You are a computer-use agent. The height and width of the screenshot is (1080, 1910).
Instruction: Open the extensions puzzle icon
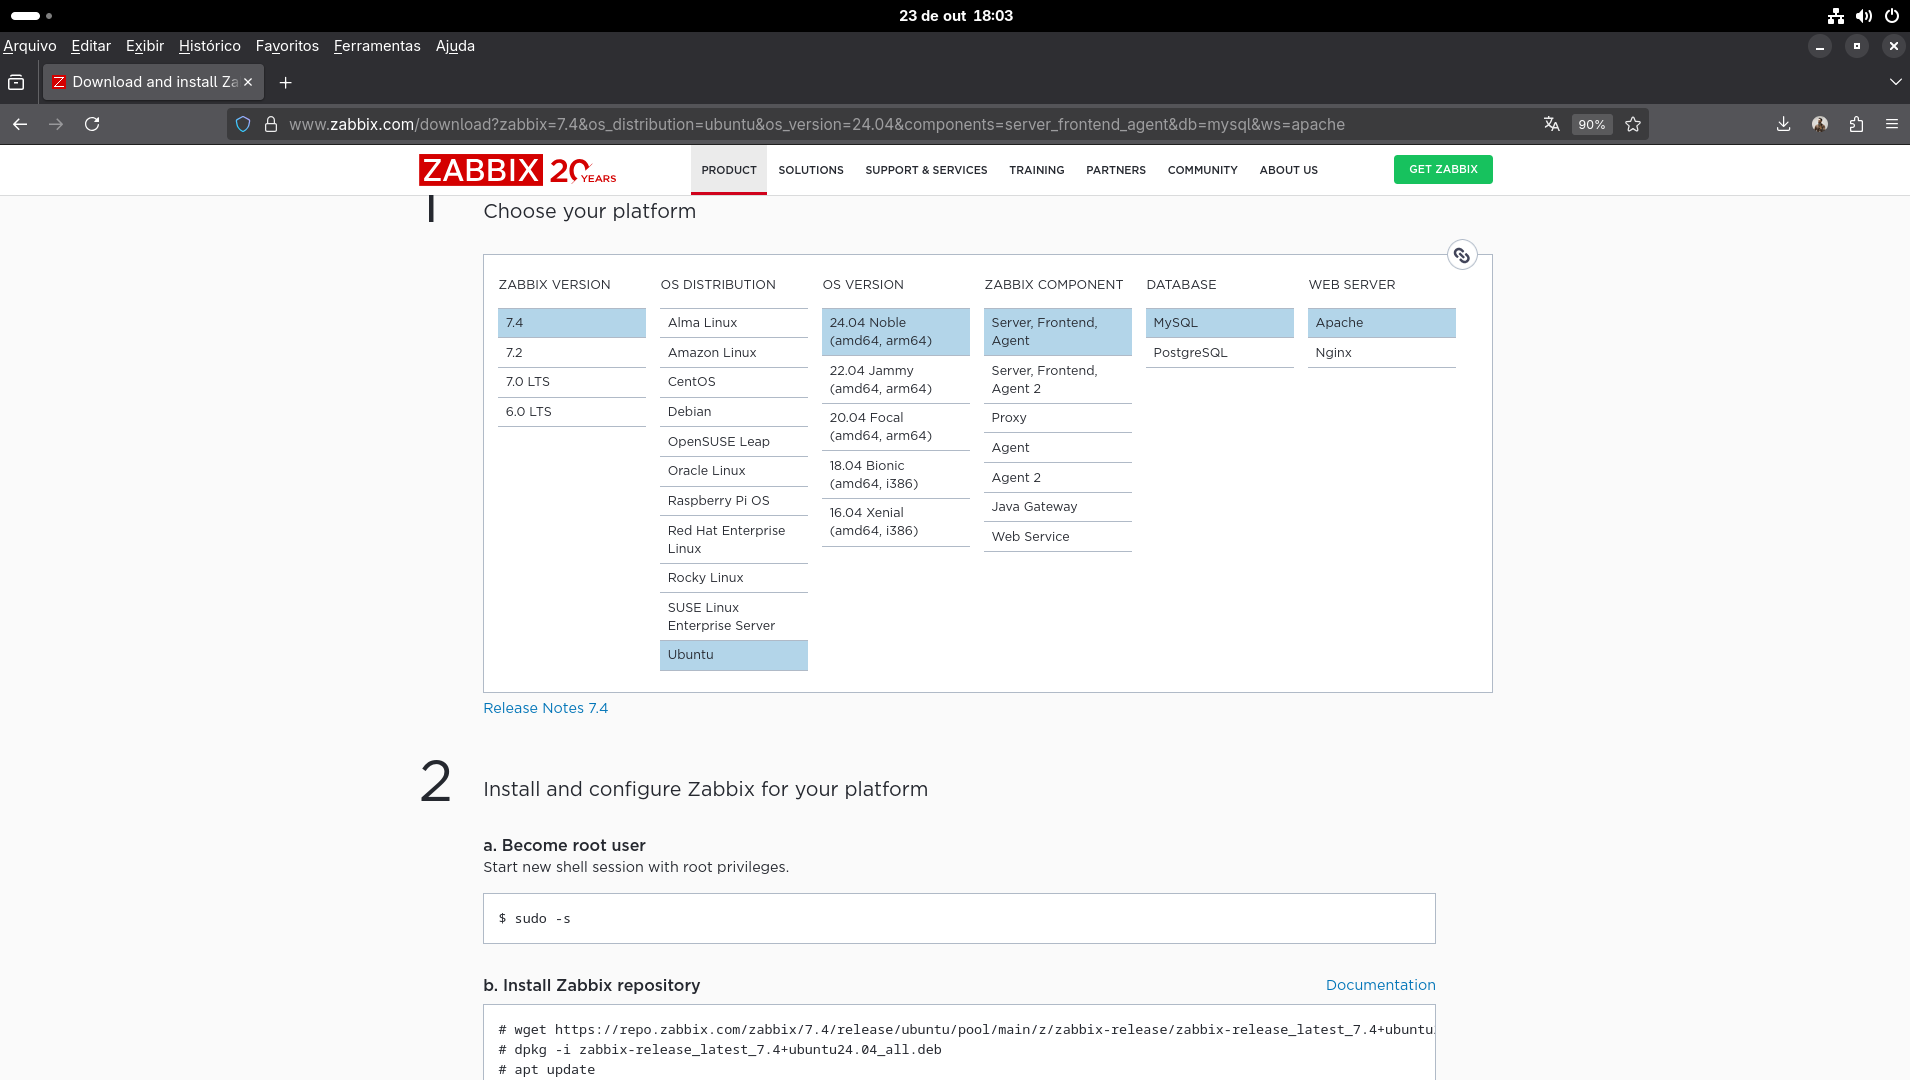pos(1856,125)
